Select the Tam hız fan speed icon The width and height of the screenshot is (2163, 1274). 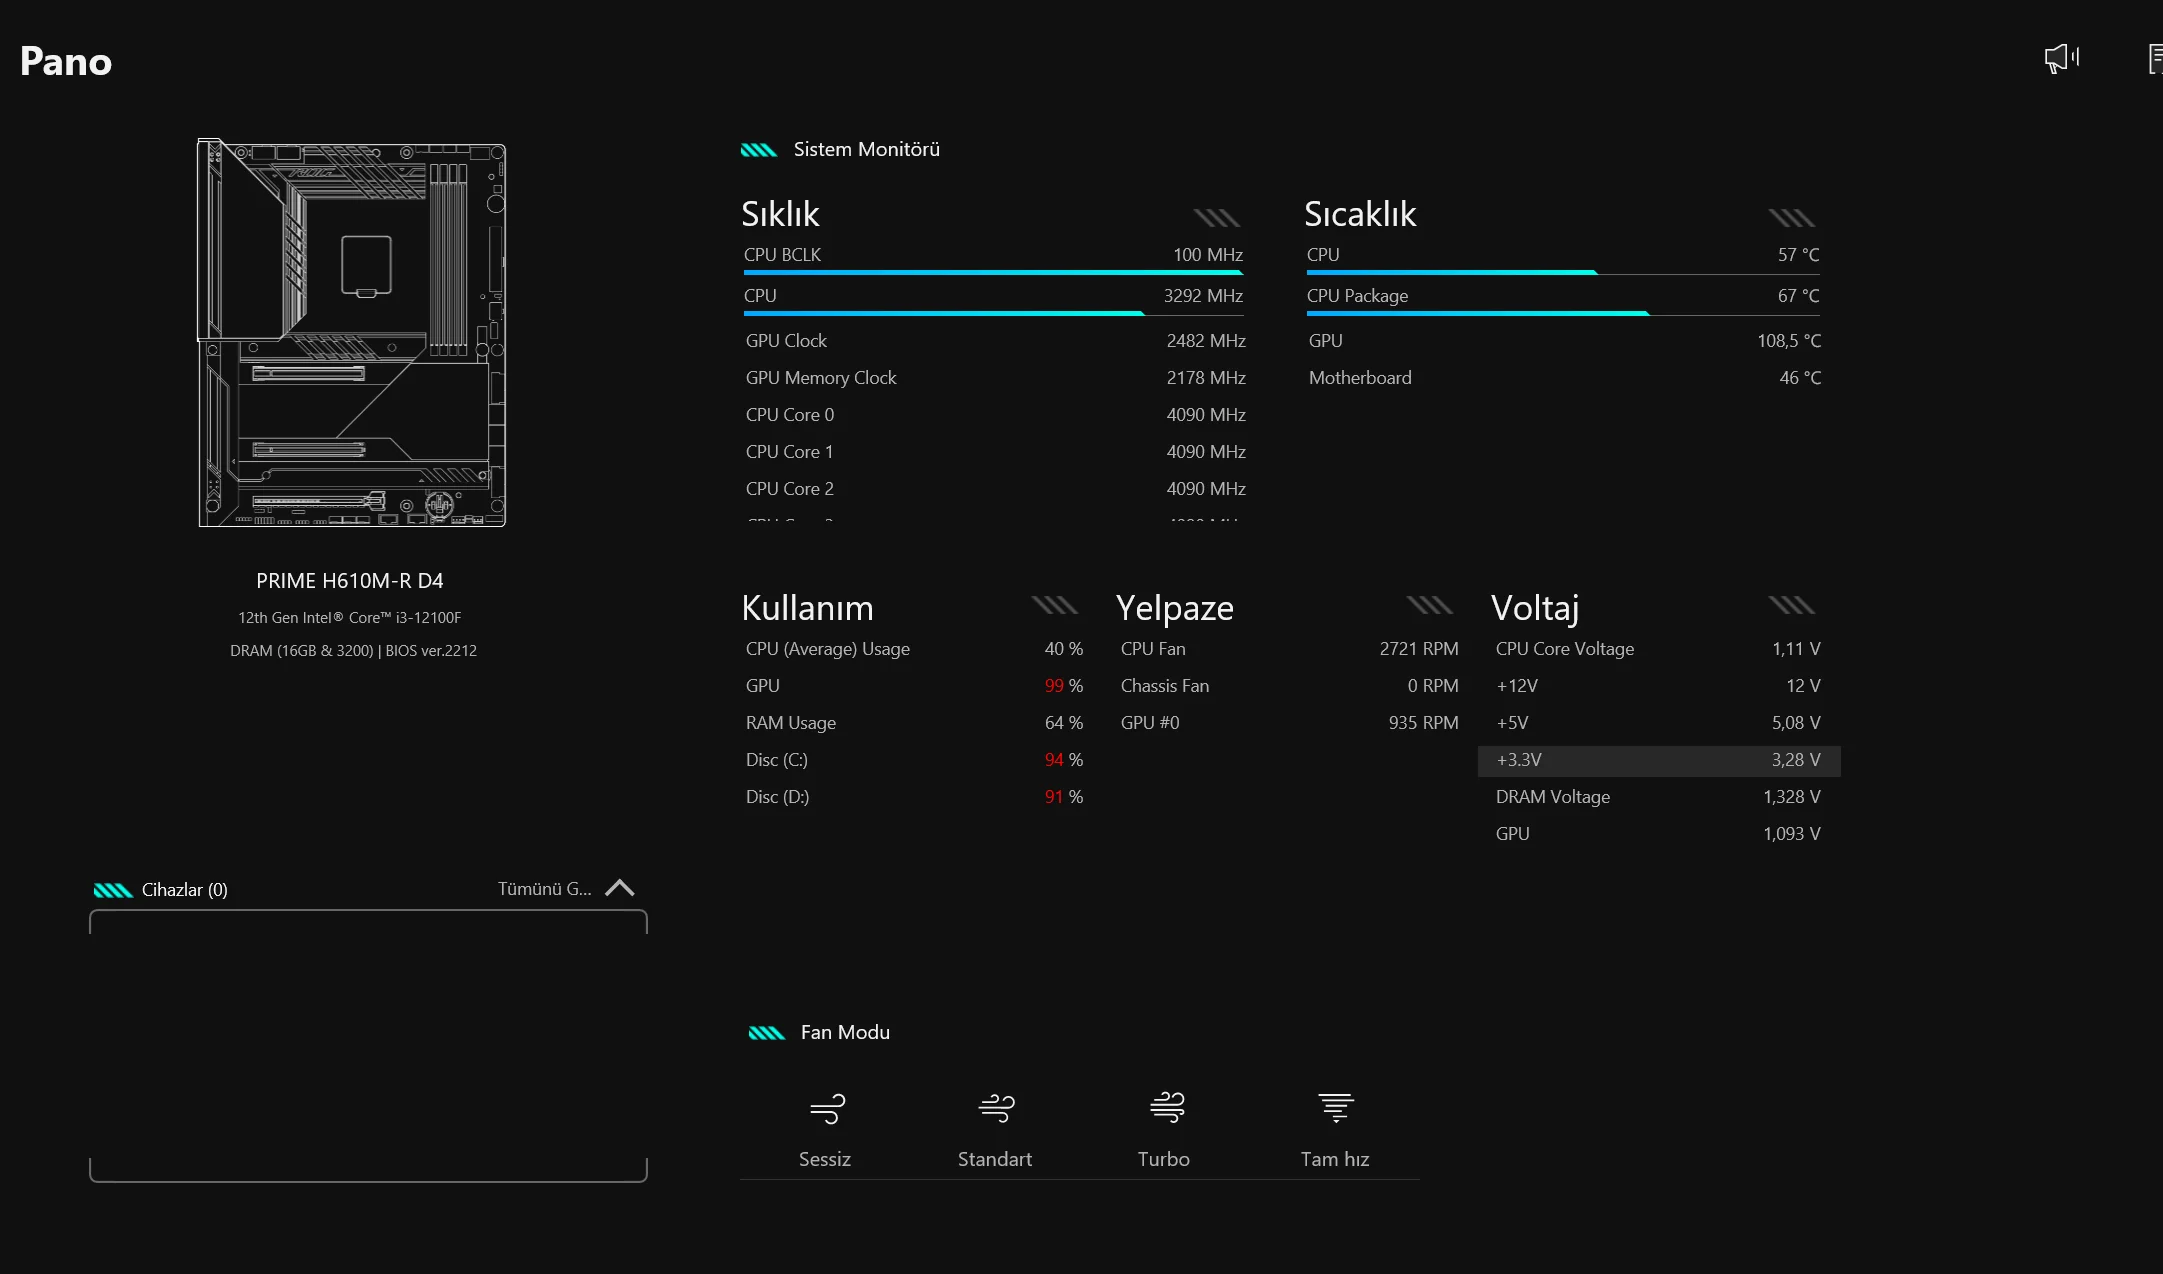(x=1335, y=1107)
